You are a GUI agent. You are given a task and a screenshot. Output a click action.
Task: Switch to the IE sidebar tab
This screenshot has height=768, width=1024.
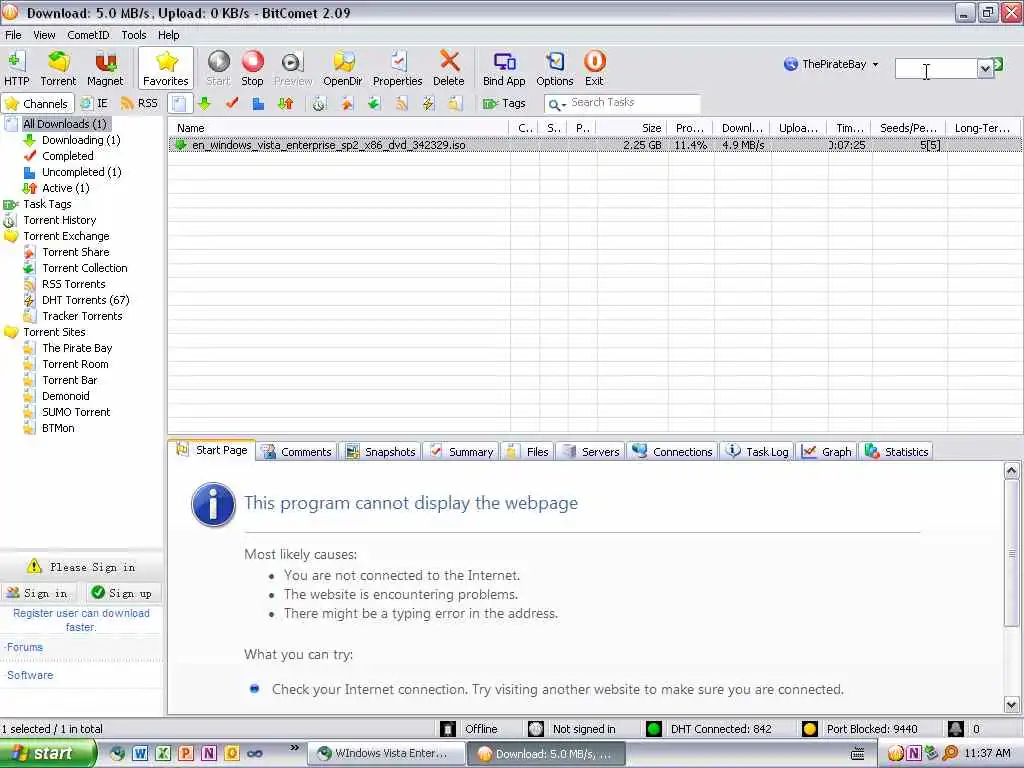pyautogui.click(x=94, y=103)
